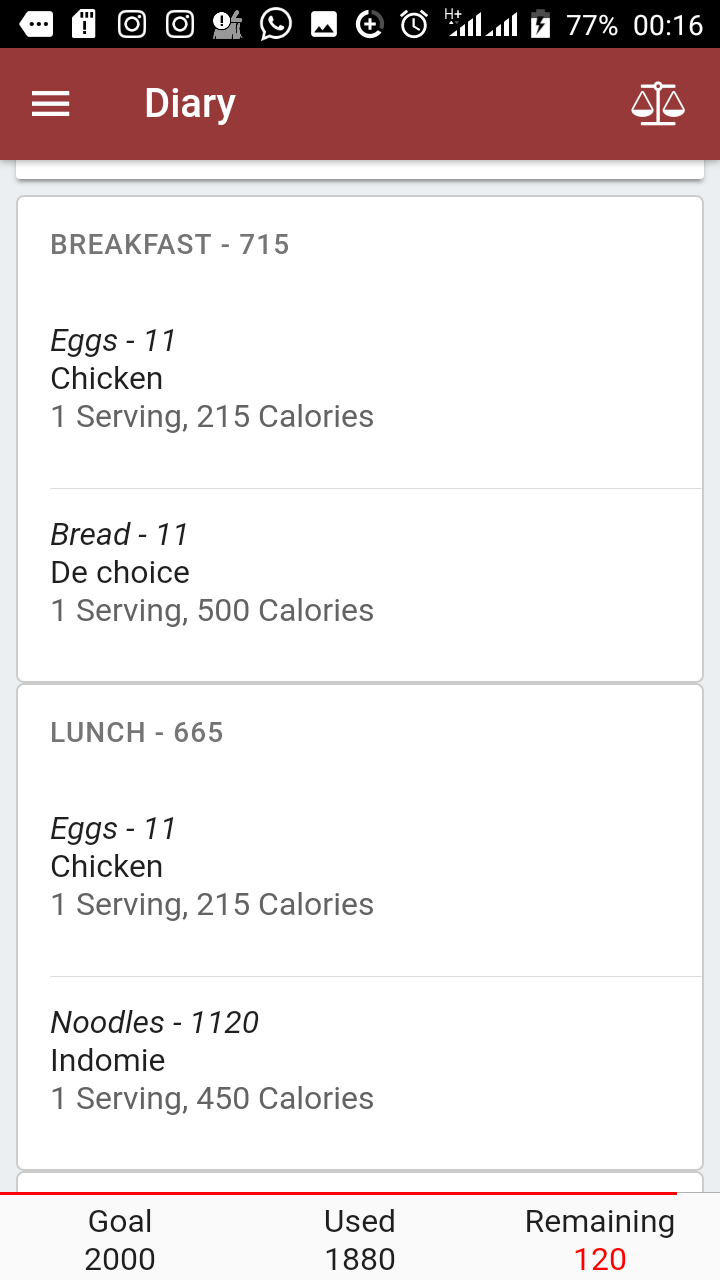Tap the clock showing 00:16
The height and width of the screenshot is (1280, 720).
(668, 24)
